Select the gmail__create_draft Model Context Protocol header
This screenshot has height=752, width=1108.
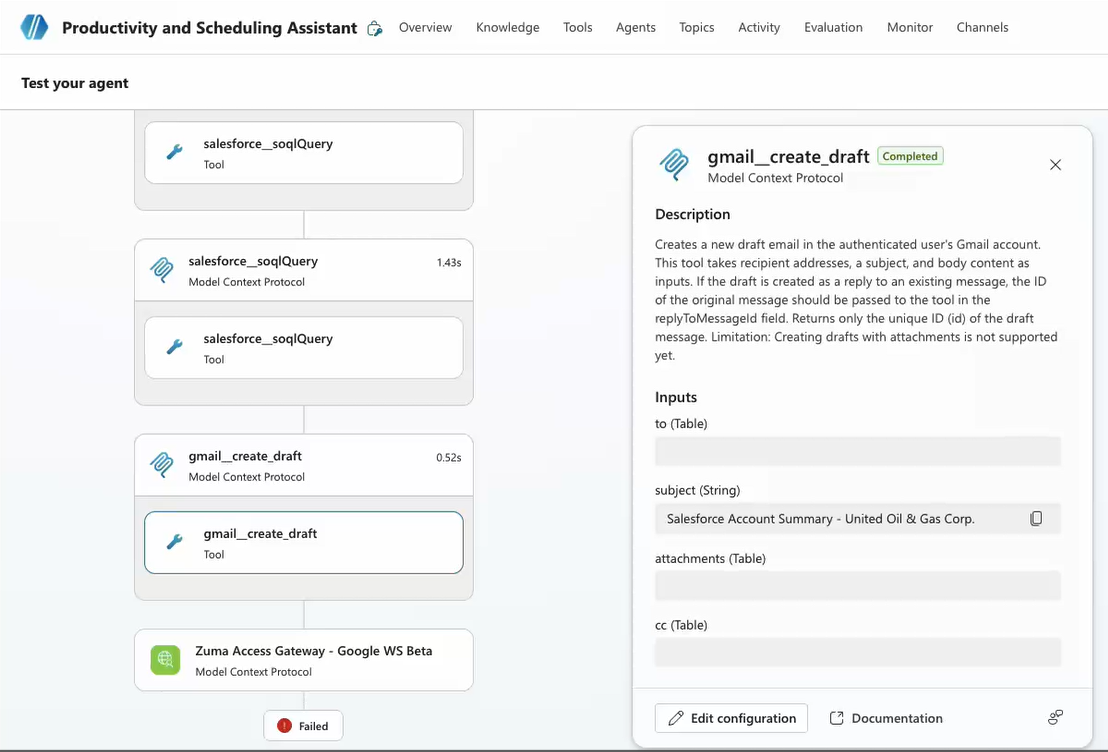(304, 465)
